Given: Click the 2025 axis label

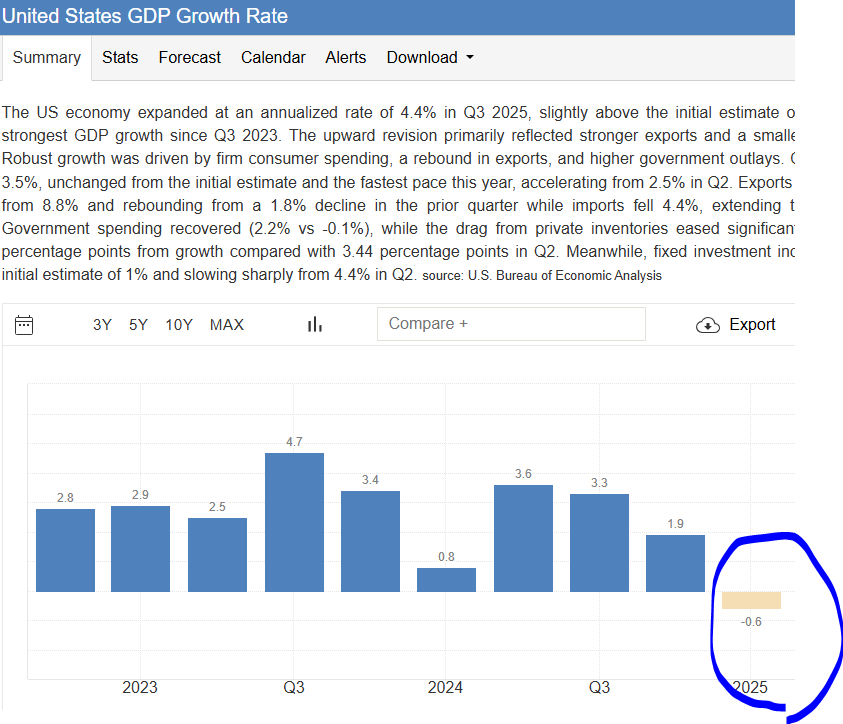Looking at the screenshot, I should pyautogui.click(x=750, y=687).
